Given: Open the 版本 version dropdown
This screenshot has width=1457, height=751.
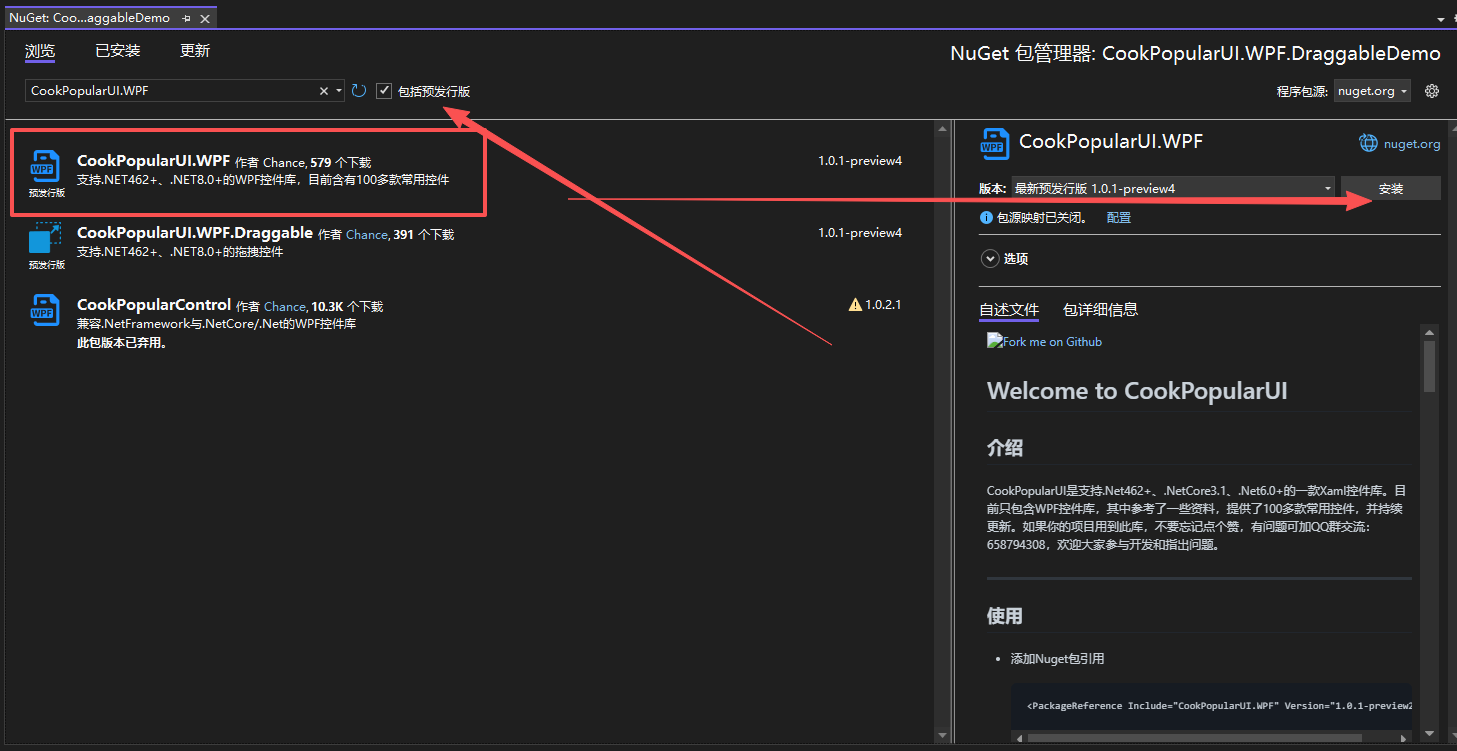Looking at the screenshot, I should coord(1173,188).
